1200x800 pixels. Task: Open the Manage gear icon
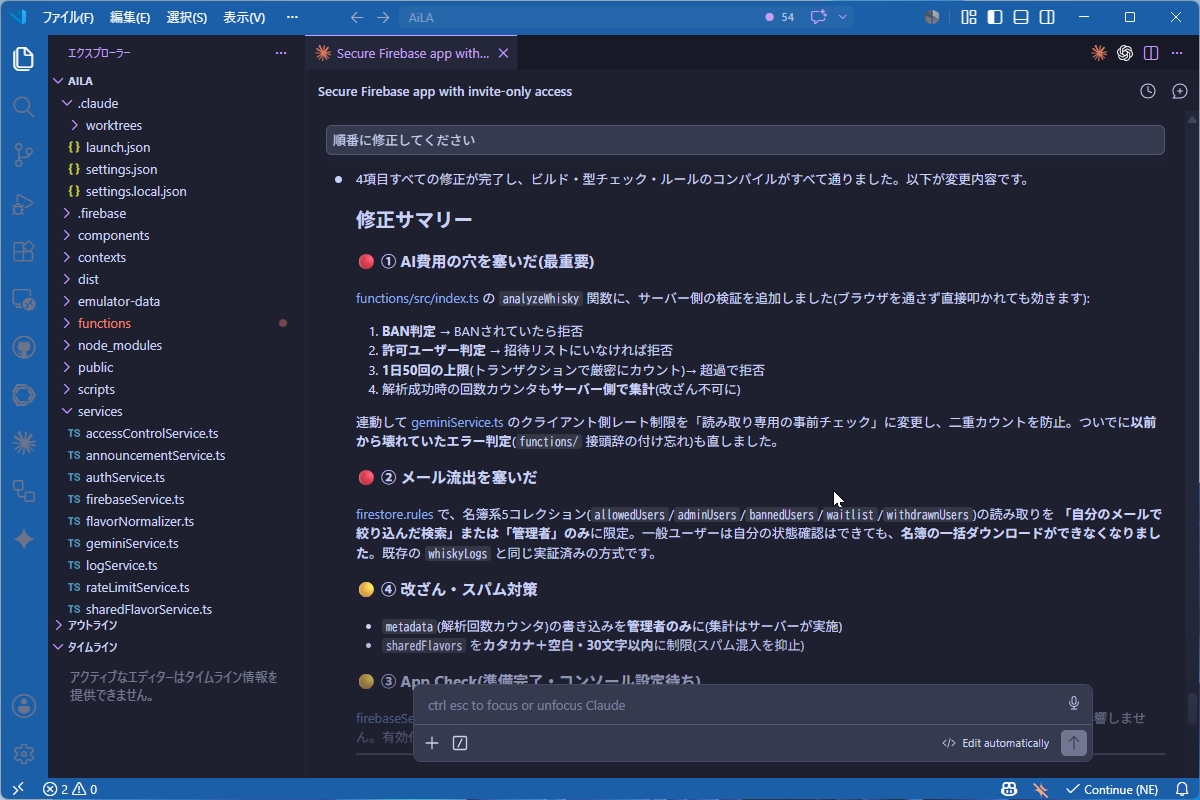[x=24, y=753]
